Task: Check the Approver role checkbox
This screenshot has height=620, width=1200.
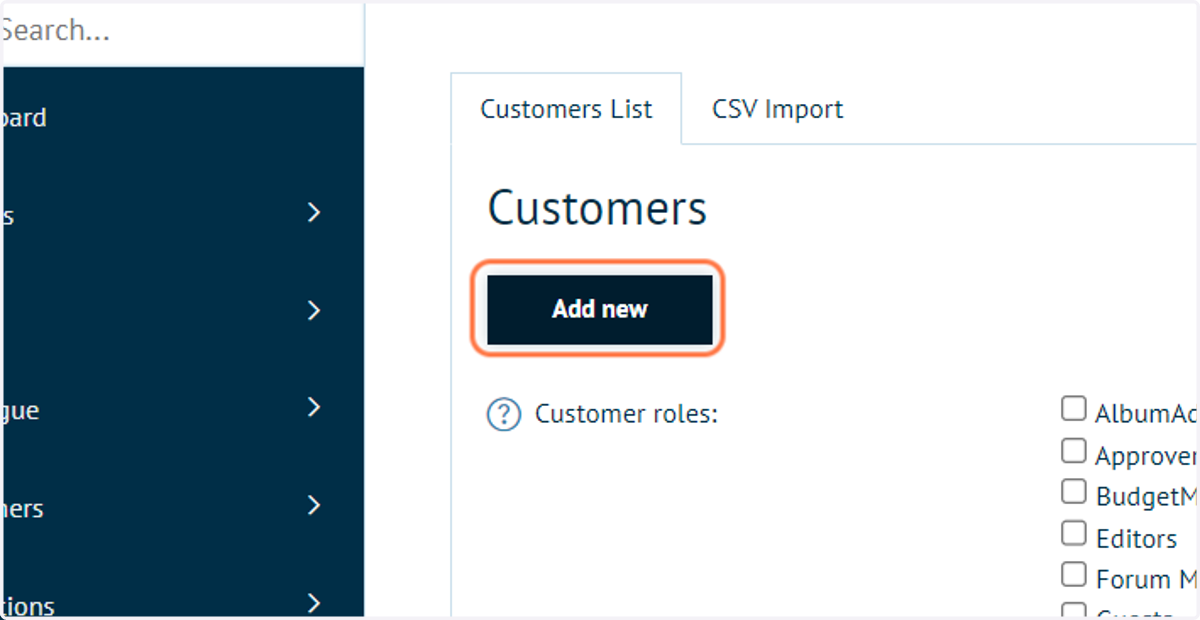Action: 1074,451
